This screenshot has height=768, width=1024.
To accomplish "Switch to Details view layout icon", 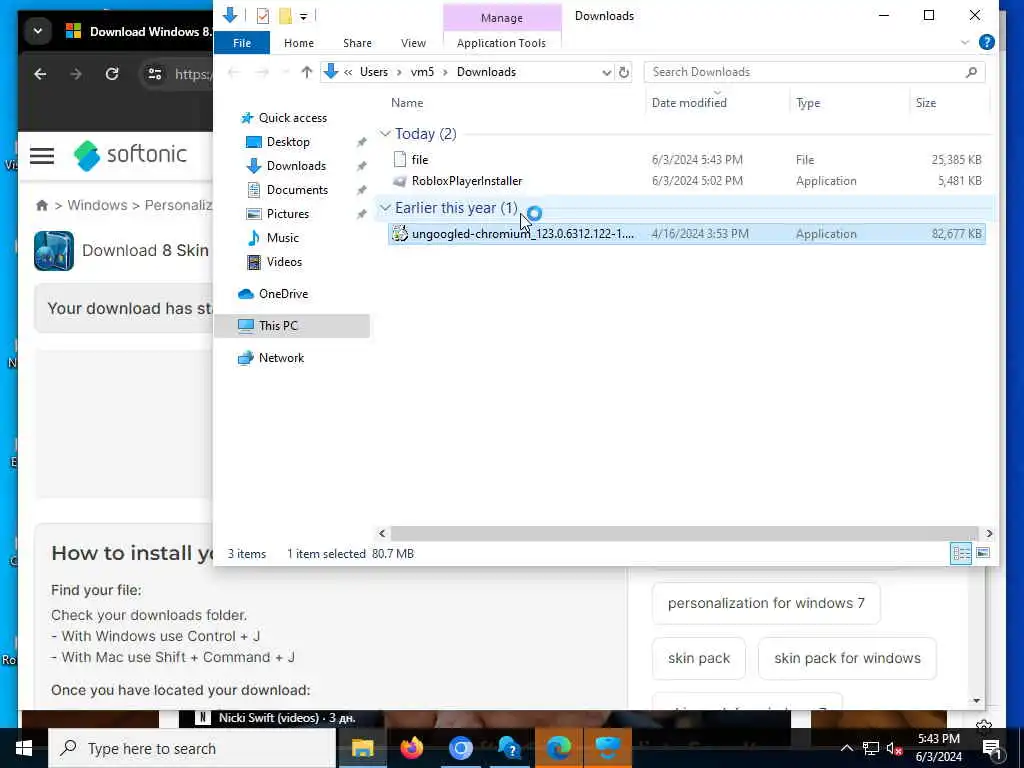I will [x=961, y=554].
